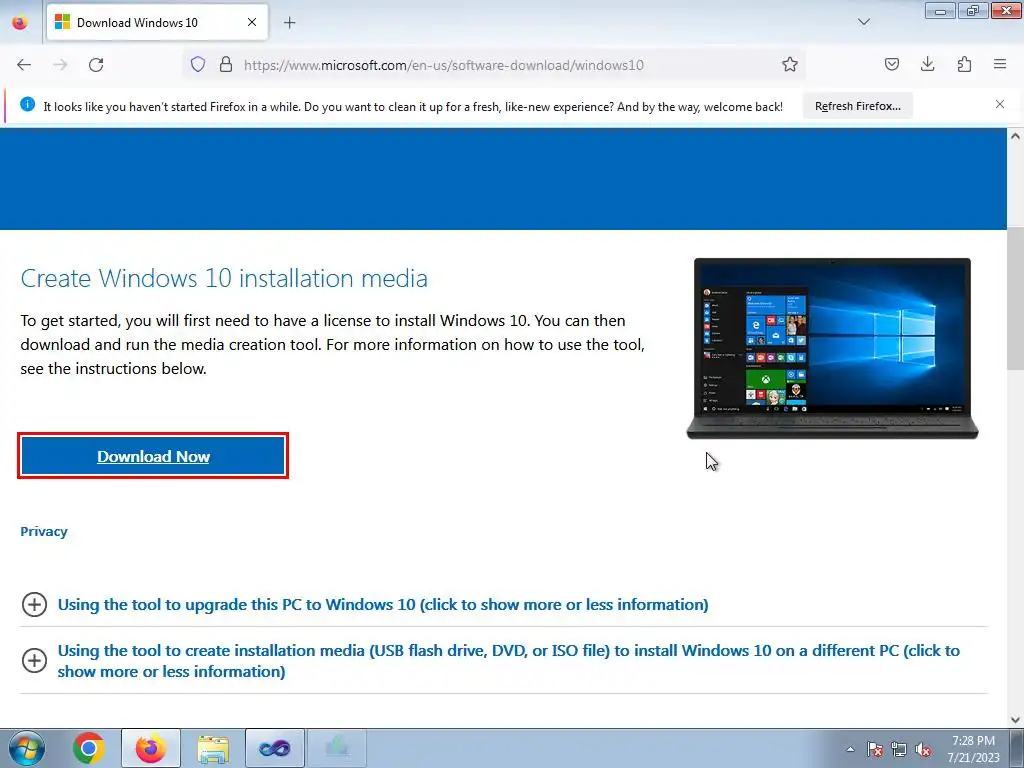Click the muted volume tray icon

tap(923, 749)
